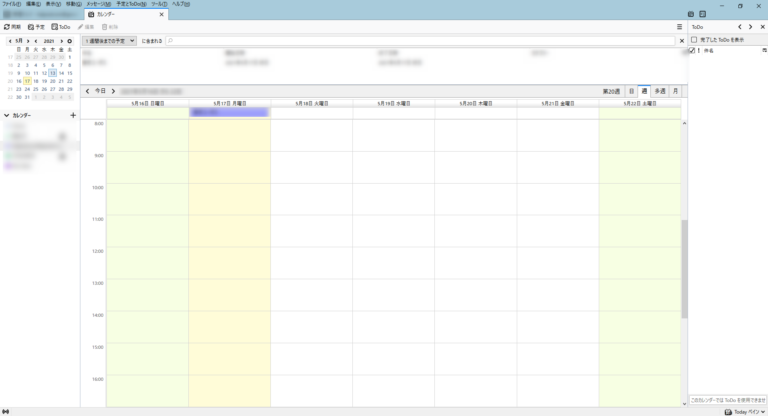Jump mini calendar to today icon
This screenshot has height=416, width=768.
click(69, 41)
